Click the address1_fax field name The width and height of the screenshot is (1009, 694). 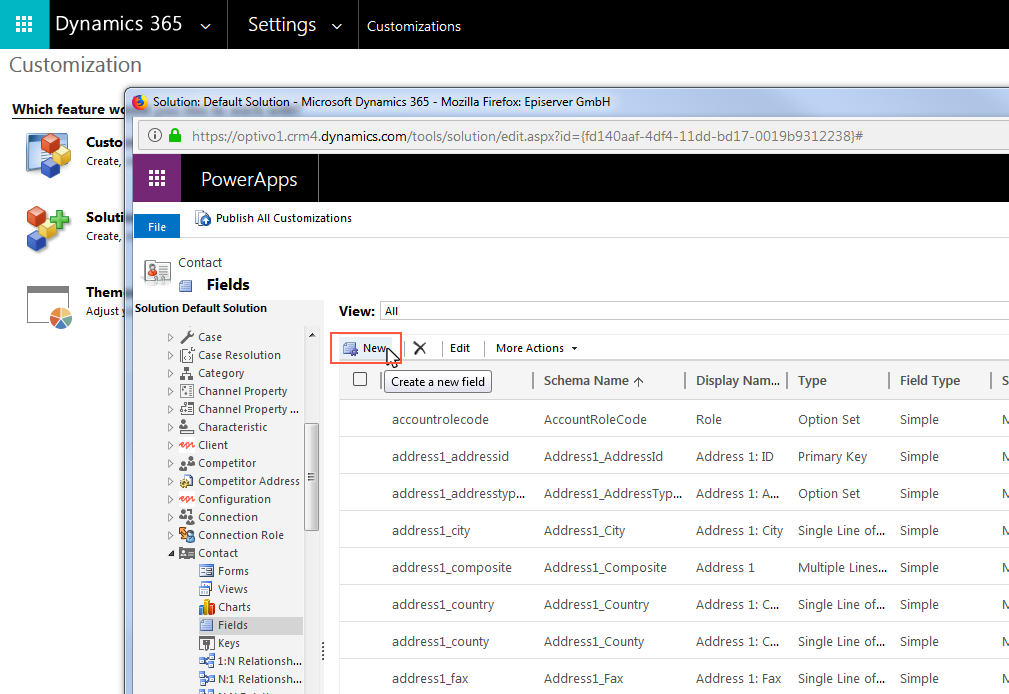point(430,679)
